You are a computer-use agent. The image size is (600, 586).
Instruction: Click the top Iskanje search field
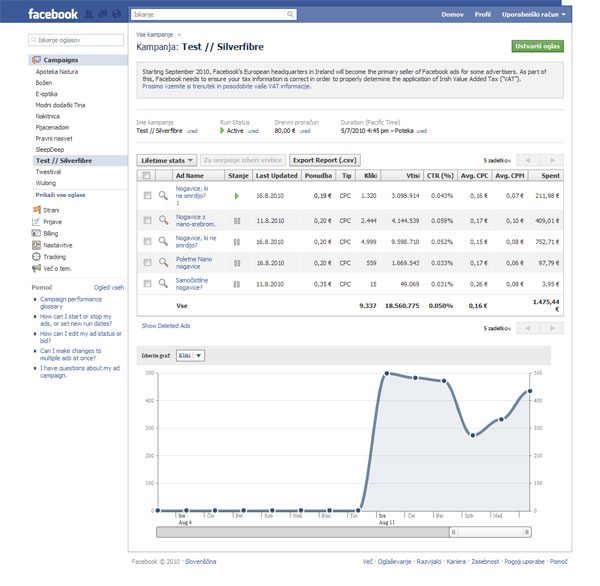[209, 15]
